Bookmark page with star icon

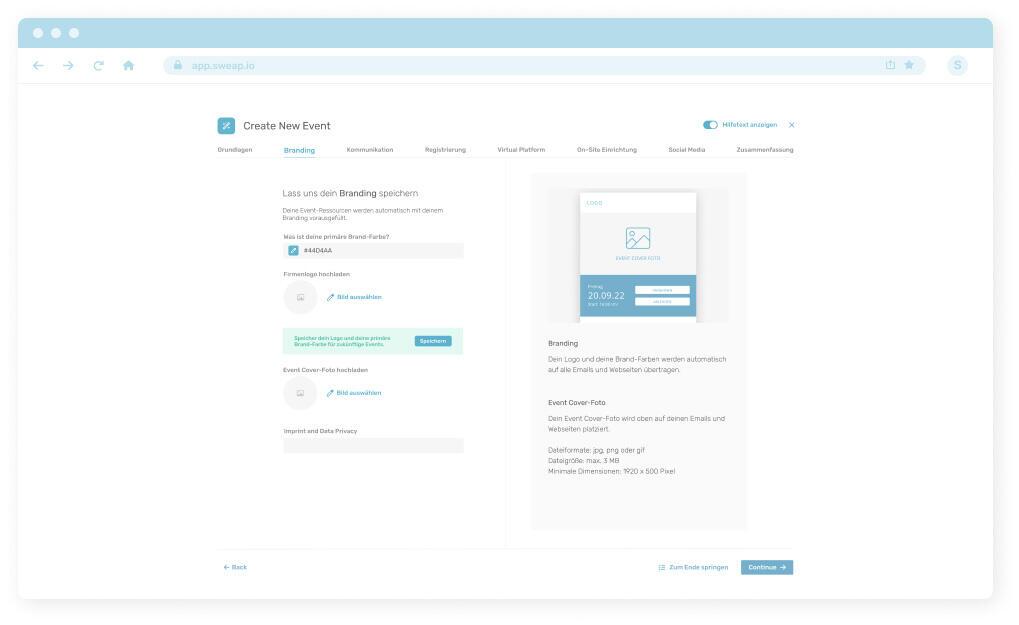909,65
